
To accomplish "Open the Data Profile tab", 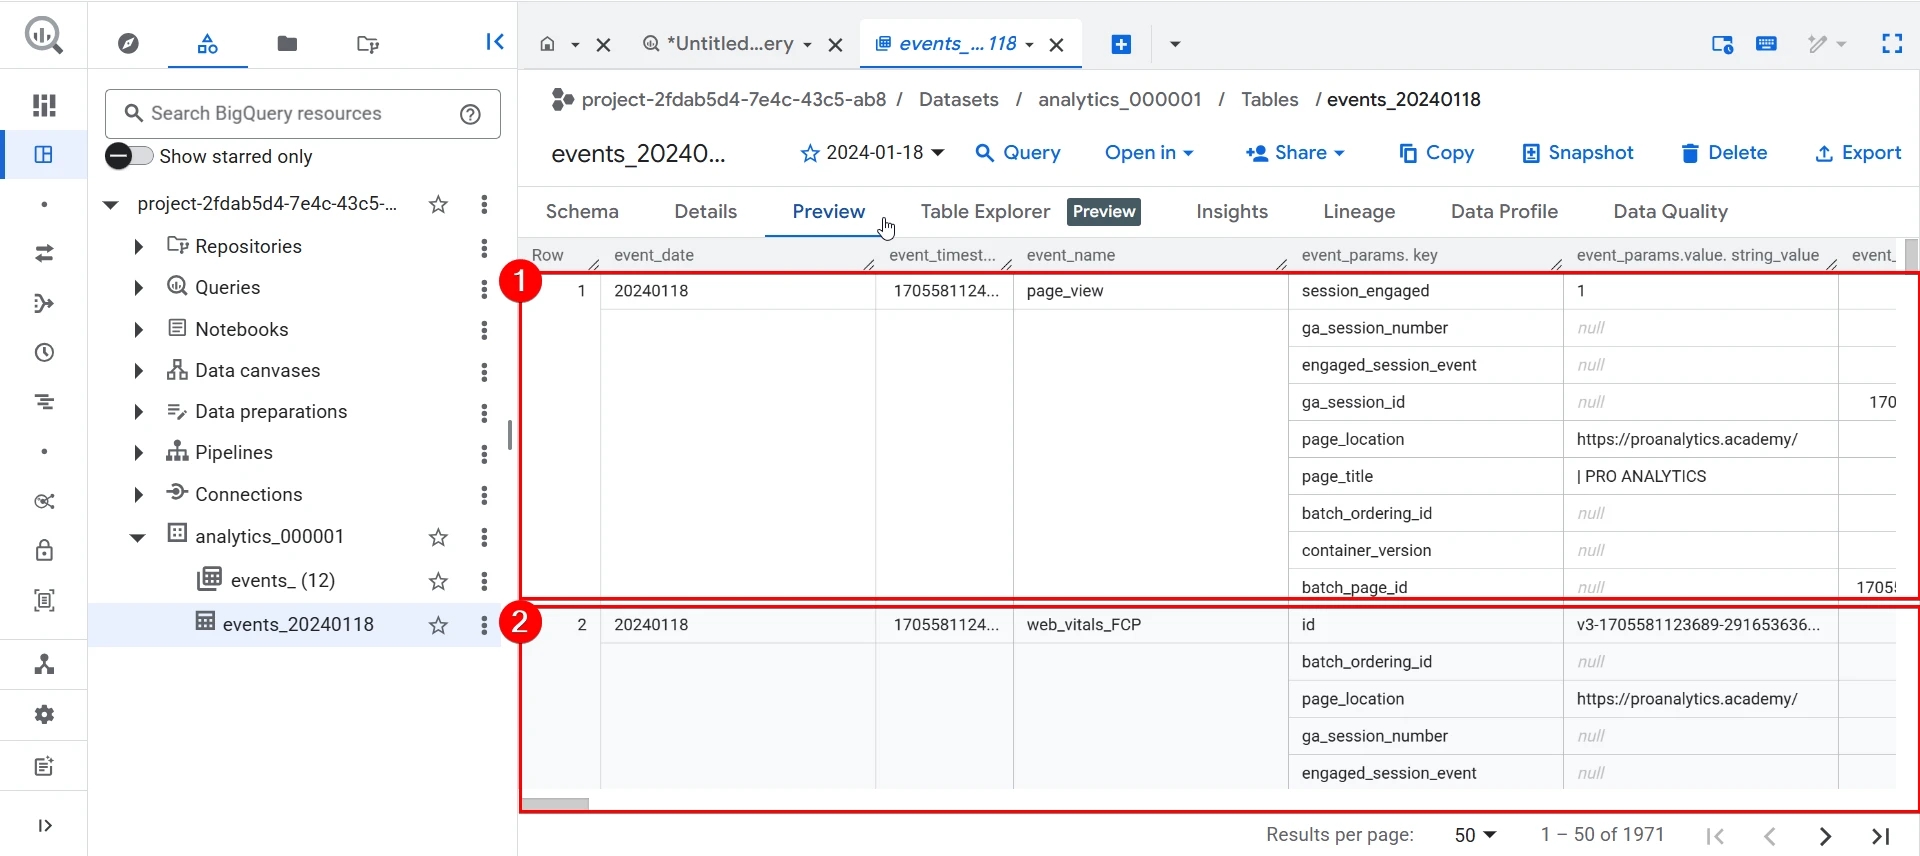I will tap(1504, 212).
